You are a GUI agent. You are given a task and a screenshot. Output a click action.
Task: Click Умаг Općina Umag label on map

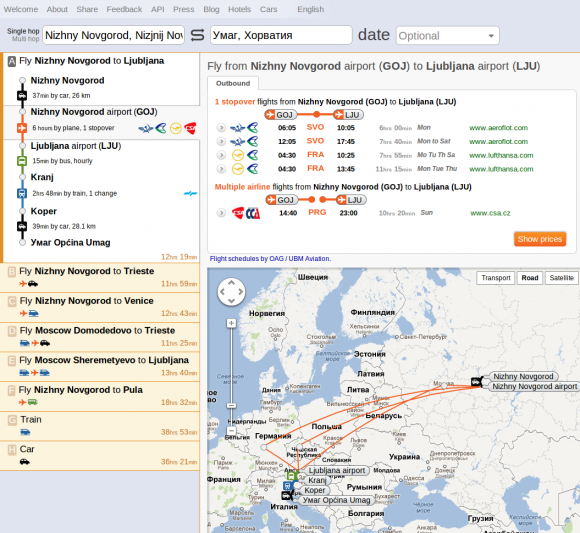point(336,500)
